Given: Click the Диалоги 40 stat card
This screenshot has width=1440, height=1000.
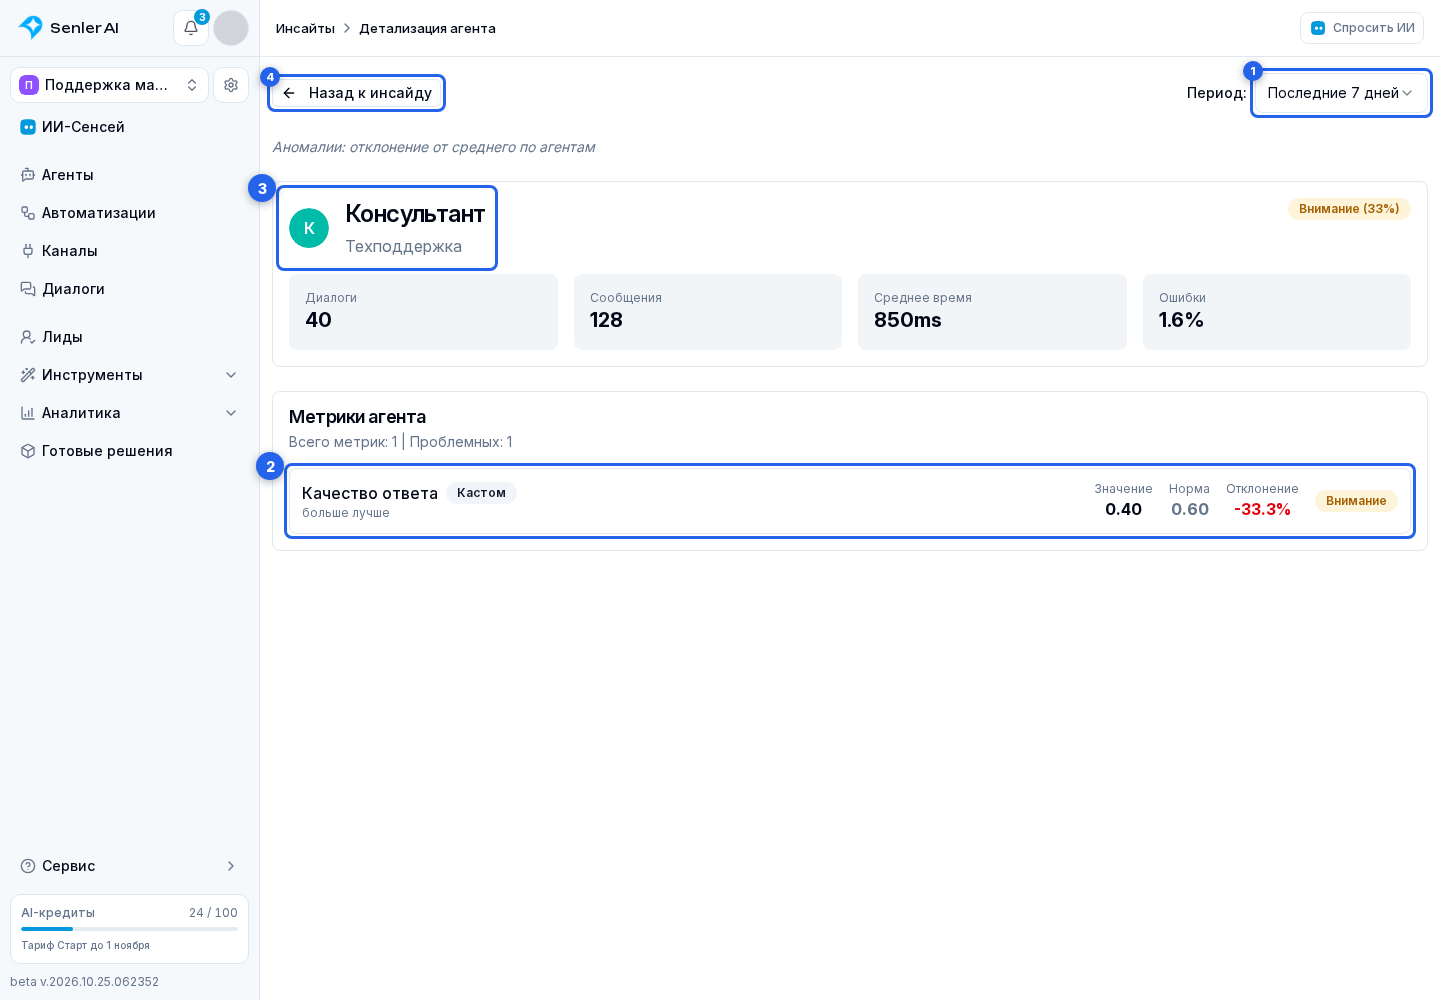Looking at the screenshot, I should (x=423, y=312).
